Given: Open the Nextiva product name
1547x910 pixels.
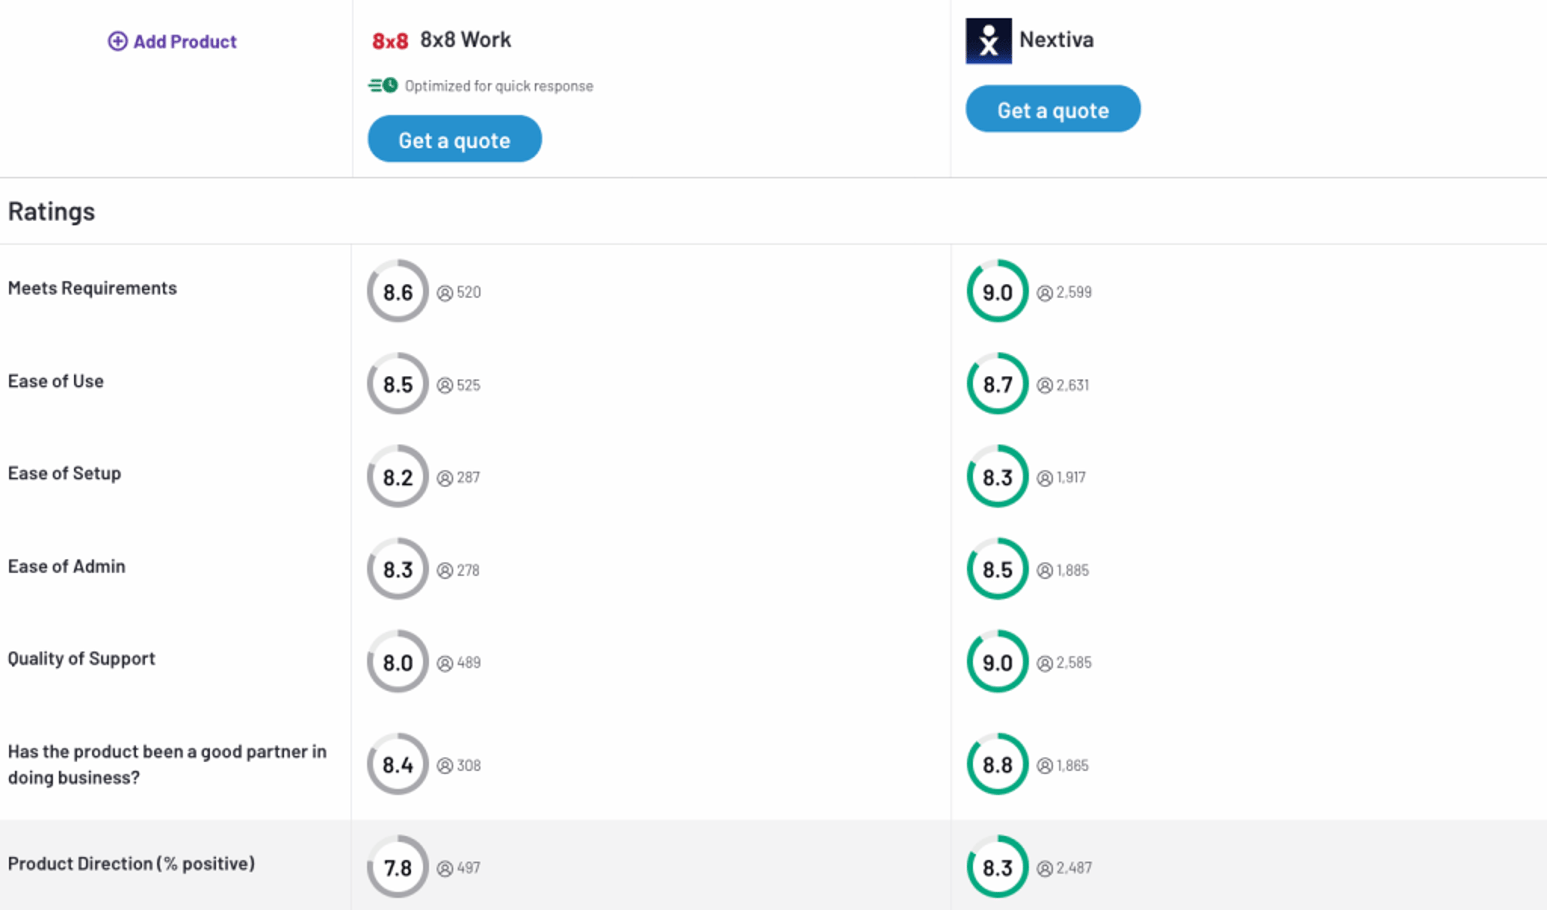Looking at the screenshot, I should pos(1056,40).
